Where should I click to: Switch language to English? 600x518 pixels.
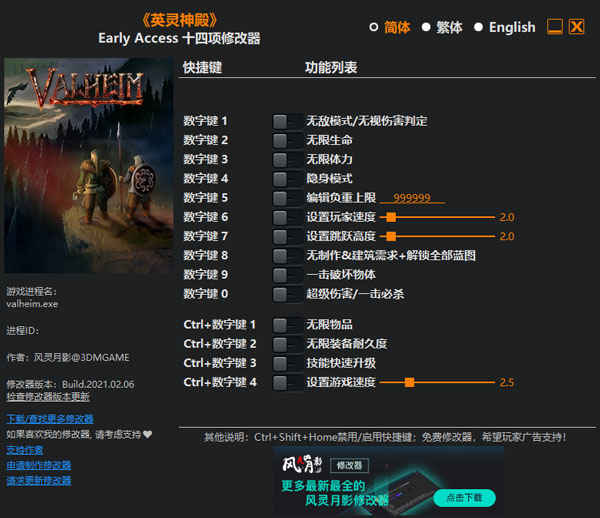click(479, 27)
